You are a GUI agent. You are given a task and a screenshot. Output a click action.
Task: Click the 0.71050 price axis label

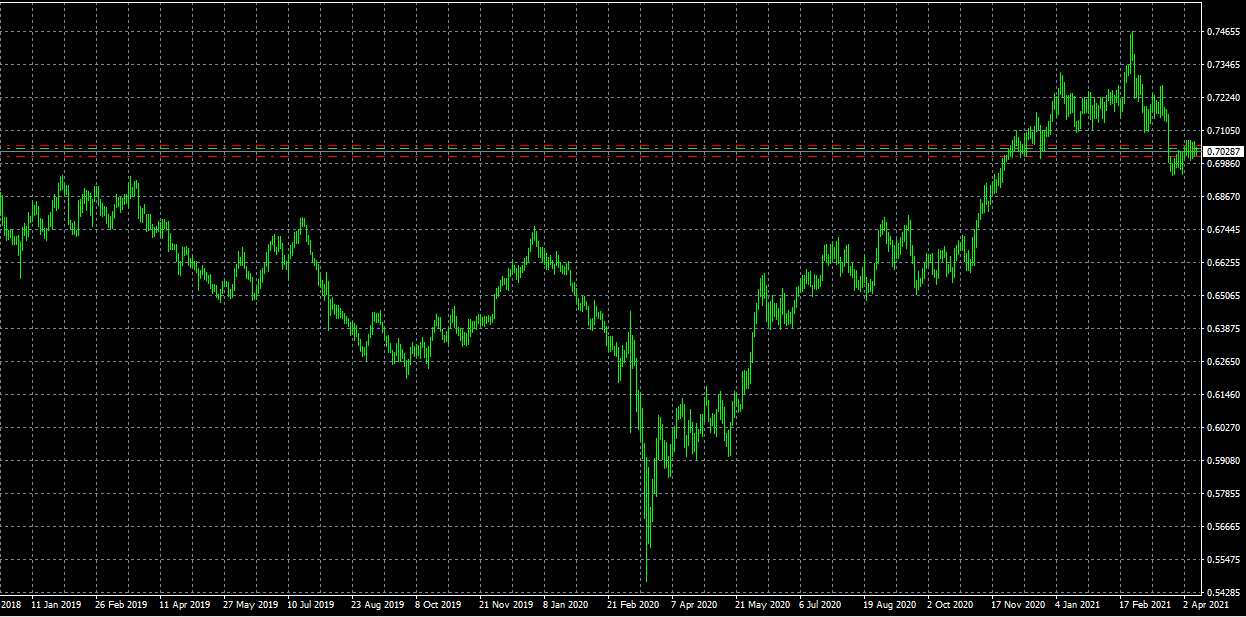tap(1223, 131)
